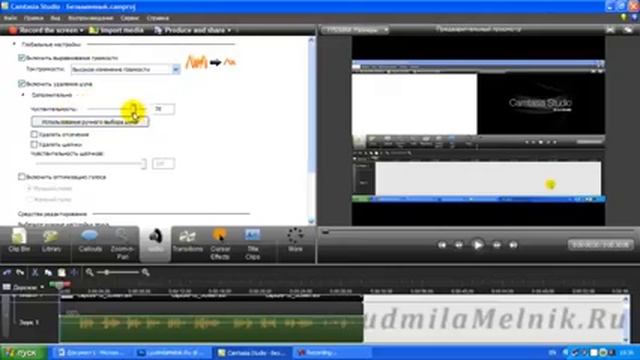Viewport: 640px width, 360px height.
Task: Enable the vocal enhancement checkbox
Action: pos(22,177)
